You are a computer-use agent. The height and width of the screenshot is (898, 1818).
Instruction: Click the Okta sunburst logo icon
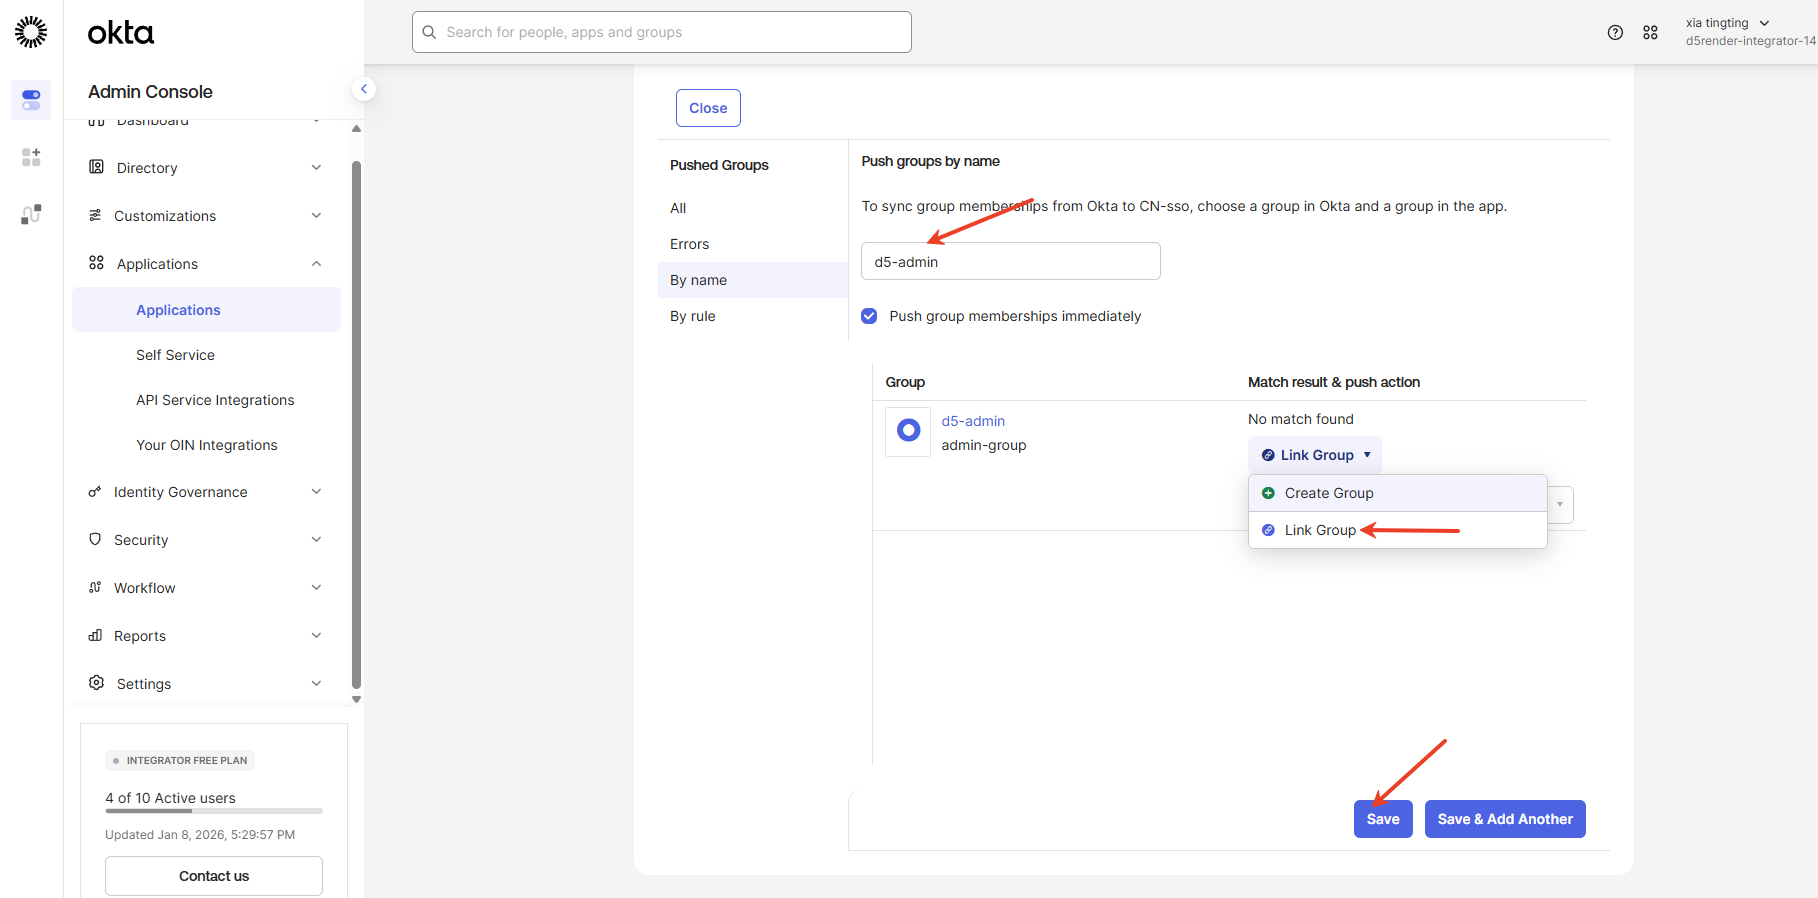pos(31,32)
